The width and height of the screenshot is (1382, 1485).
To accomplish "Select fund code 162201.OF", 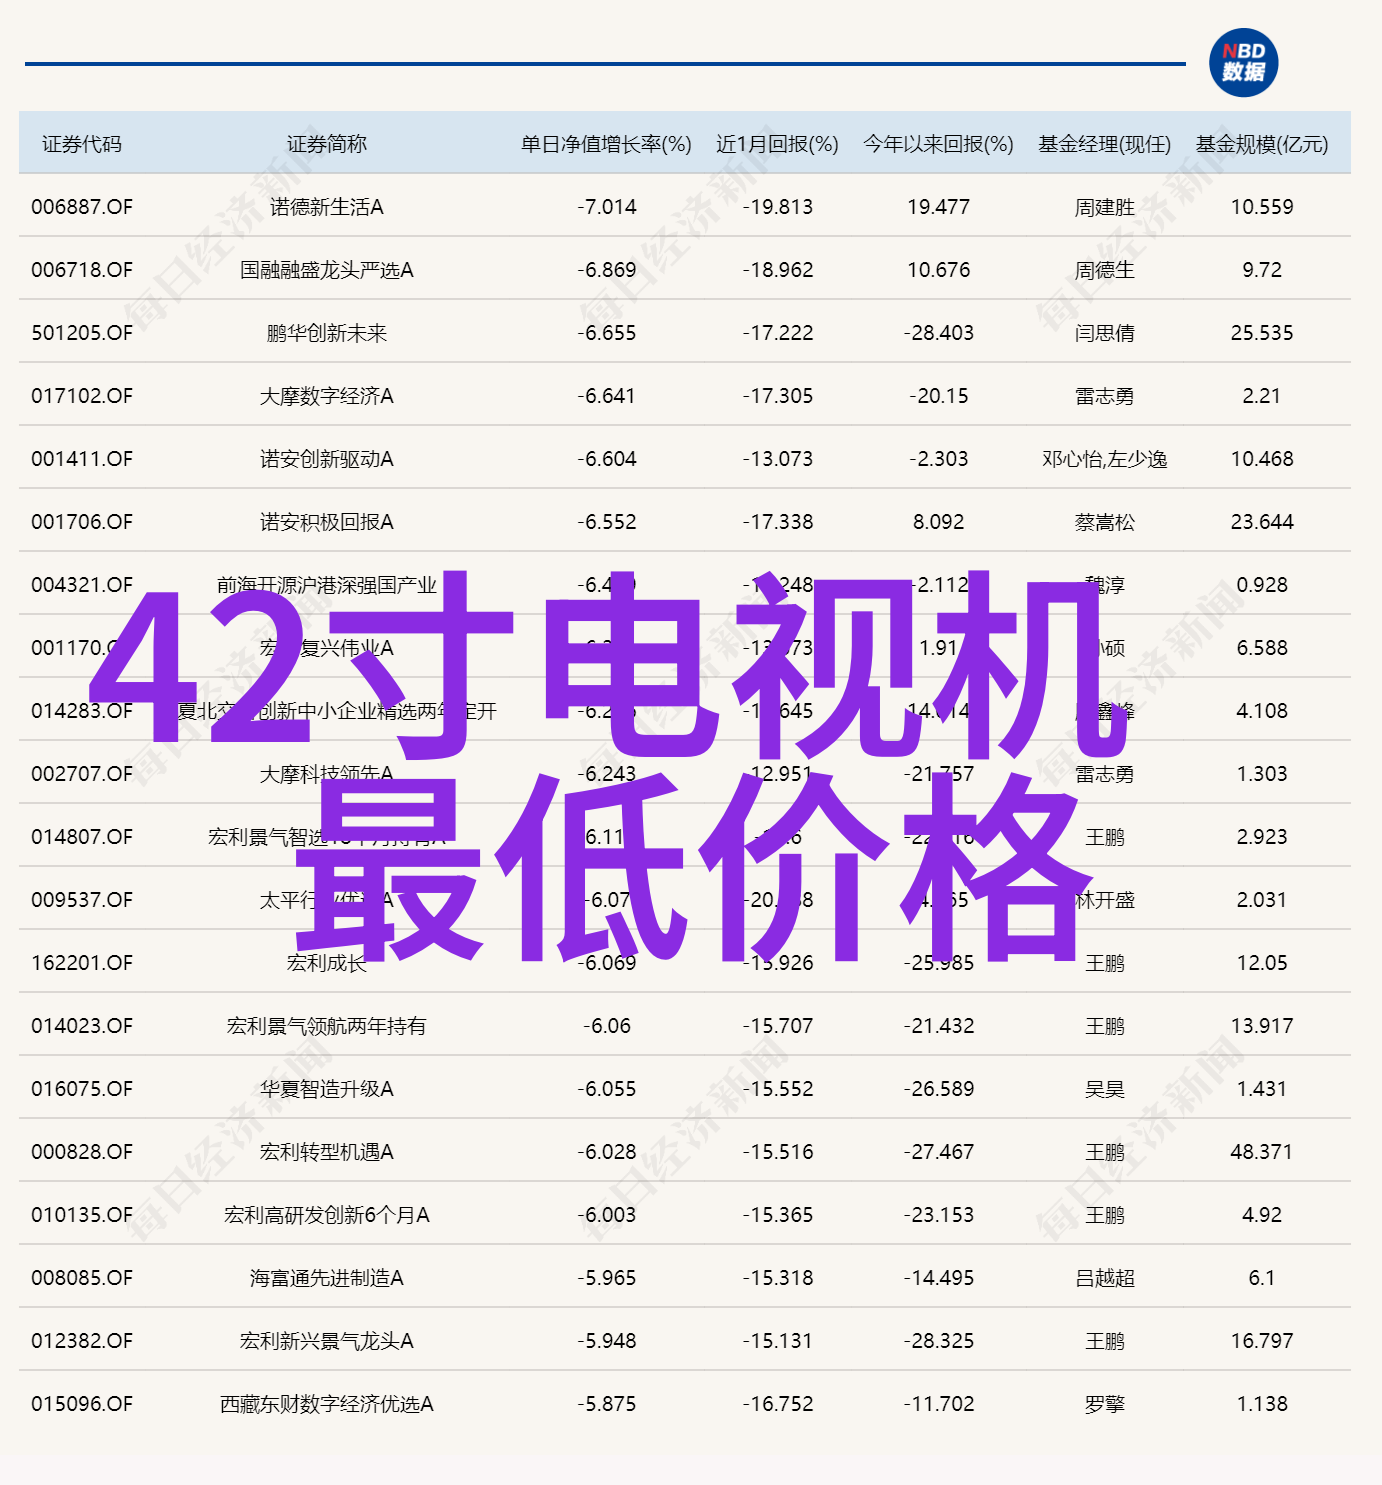I will 82,963.
